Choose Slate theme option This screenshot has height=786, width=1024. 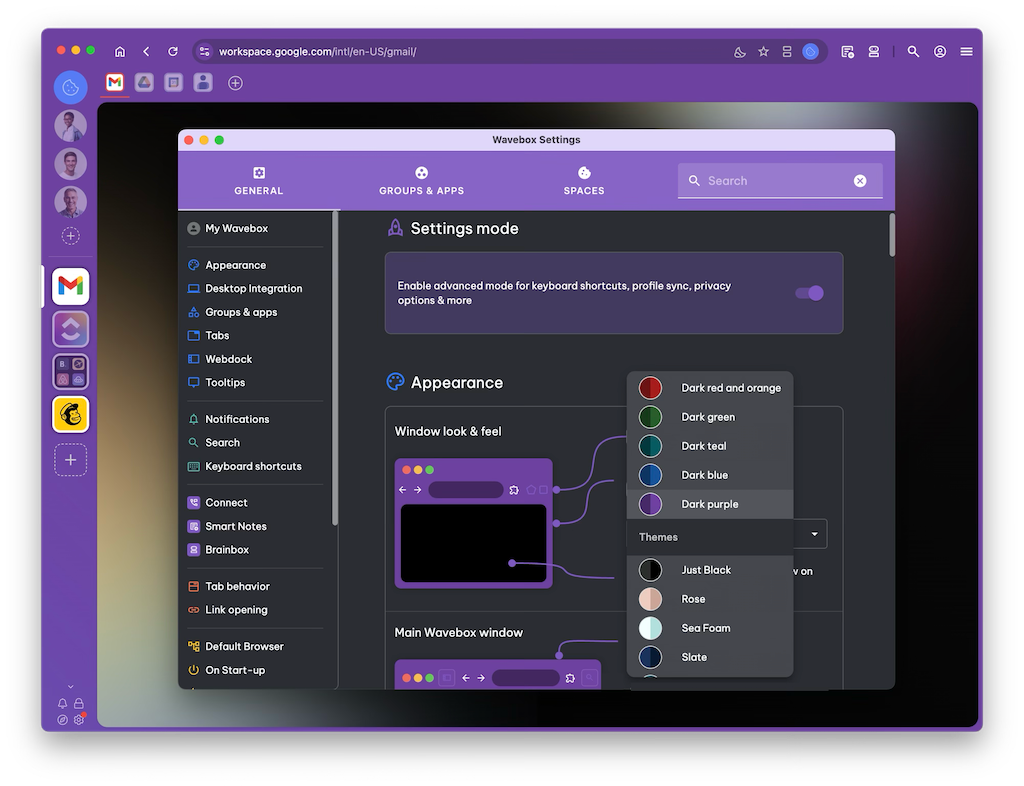[x=710, y=657]
